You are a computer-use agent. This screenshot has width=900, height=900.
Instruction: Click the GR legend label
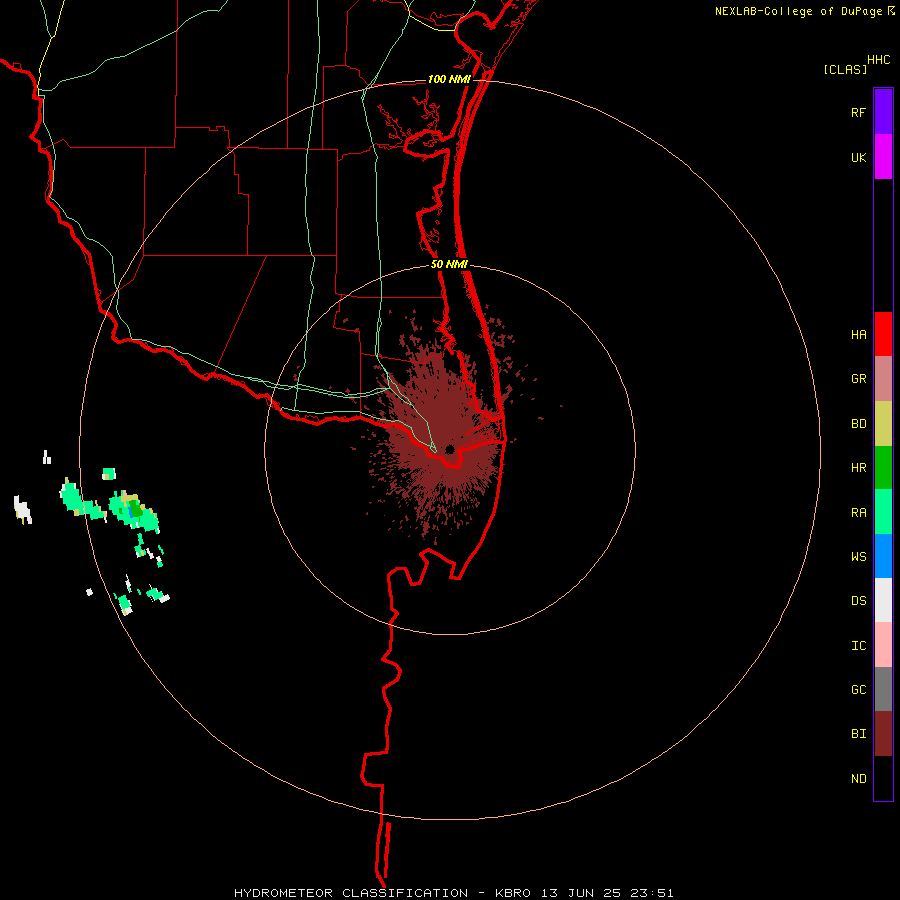pyautogui.click(x=859, y=379)
